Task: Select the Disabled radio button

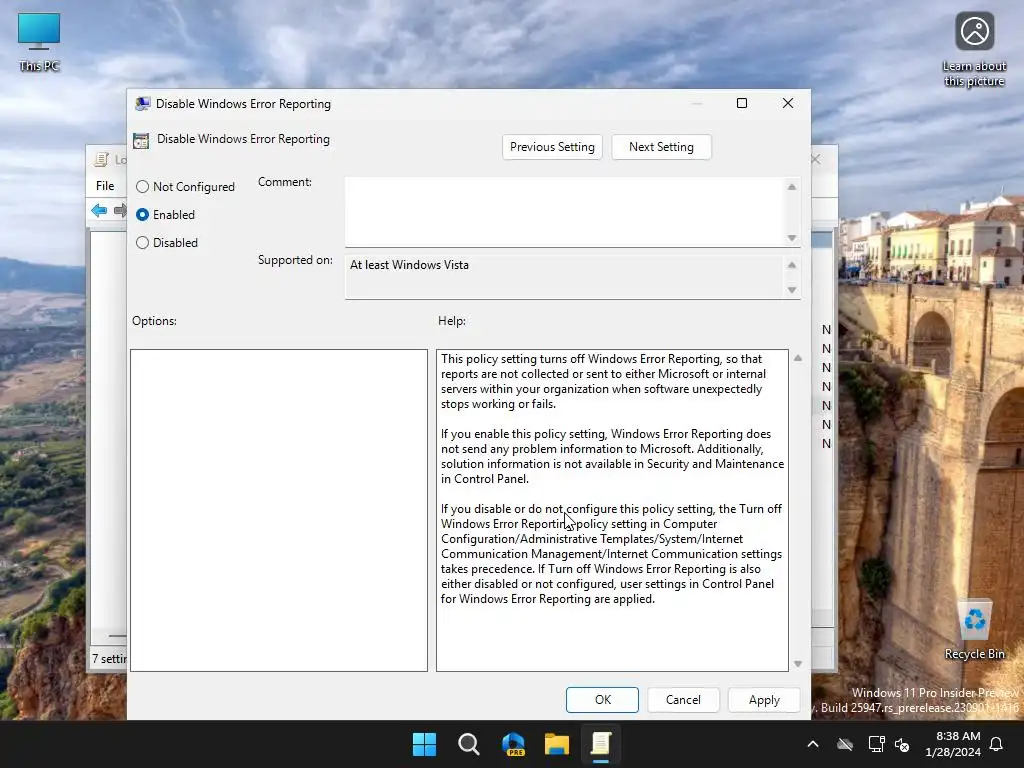Action: 142,243
